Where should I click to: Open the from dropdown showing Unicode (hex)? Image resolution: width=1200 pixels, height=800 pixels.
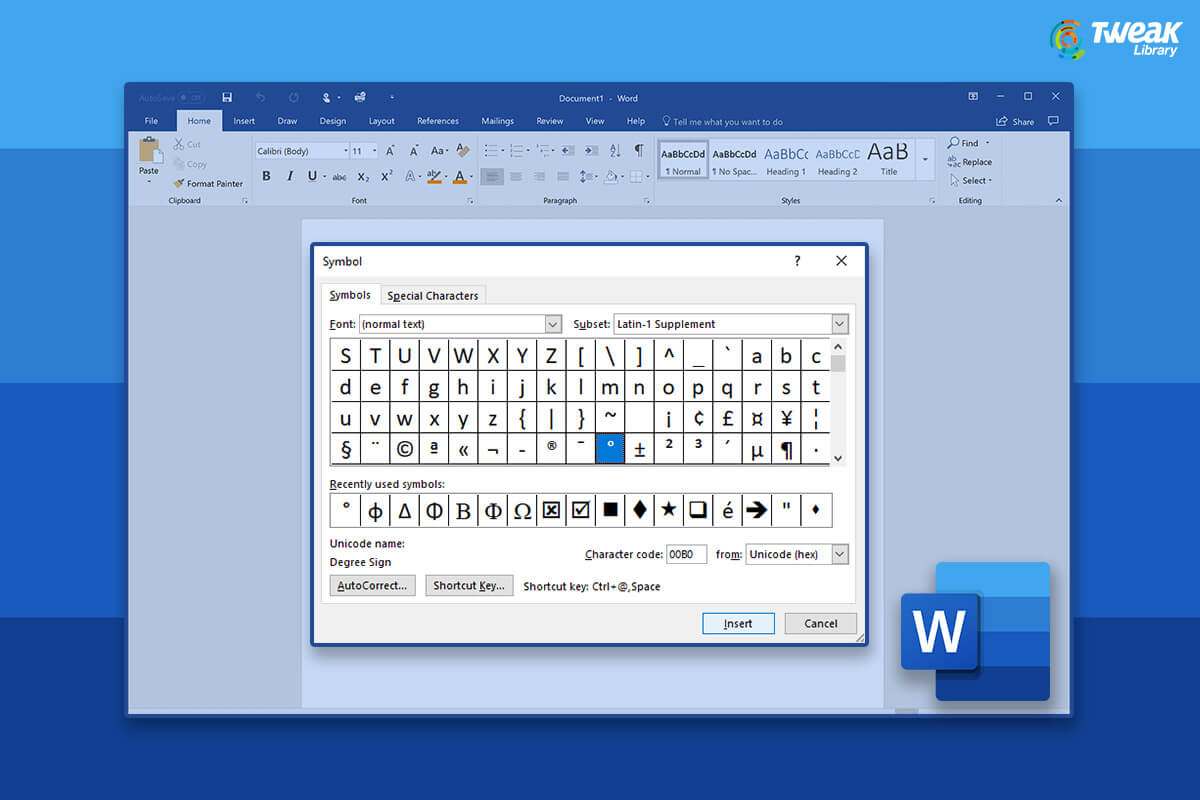click(838, 553)
